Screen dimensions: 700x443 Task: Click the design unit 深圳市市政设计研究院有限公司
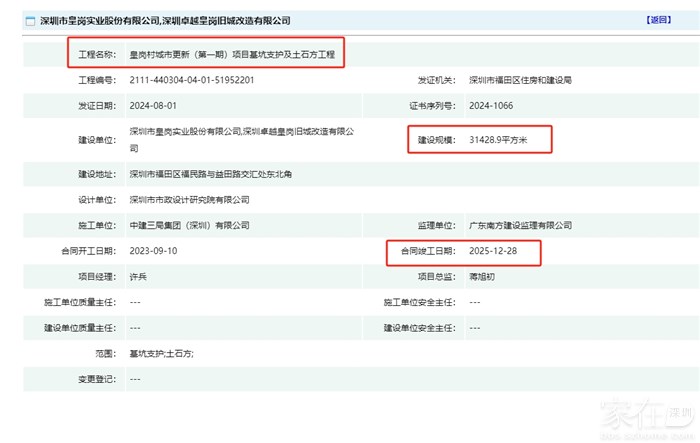(189, 200)
